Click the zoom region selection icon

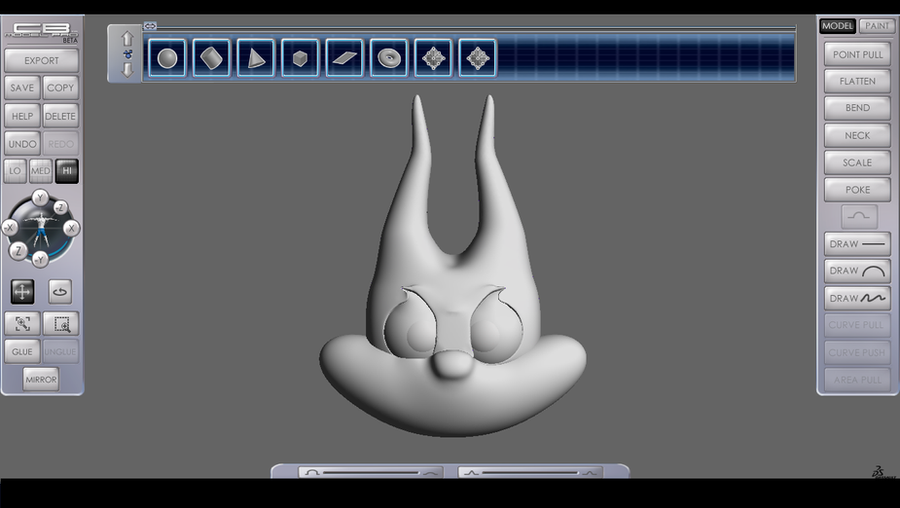(x=61, y=324)
